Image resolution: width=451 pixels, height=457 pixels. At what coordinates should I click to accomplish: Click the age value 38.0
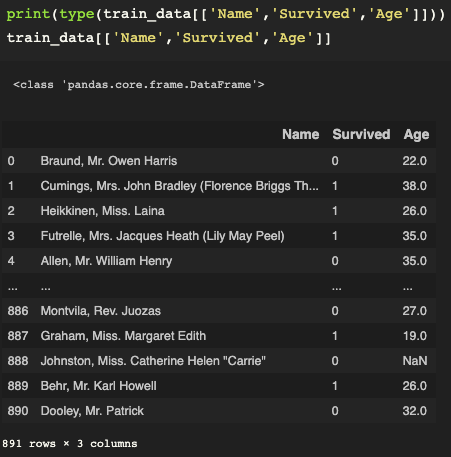[x=415, y=186]
